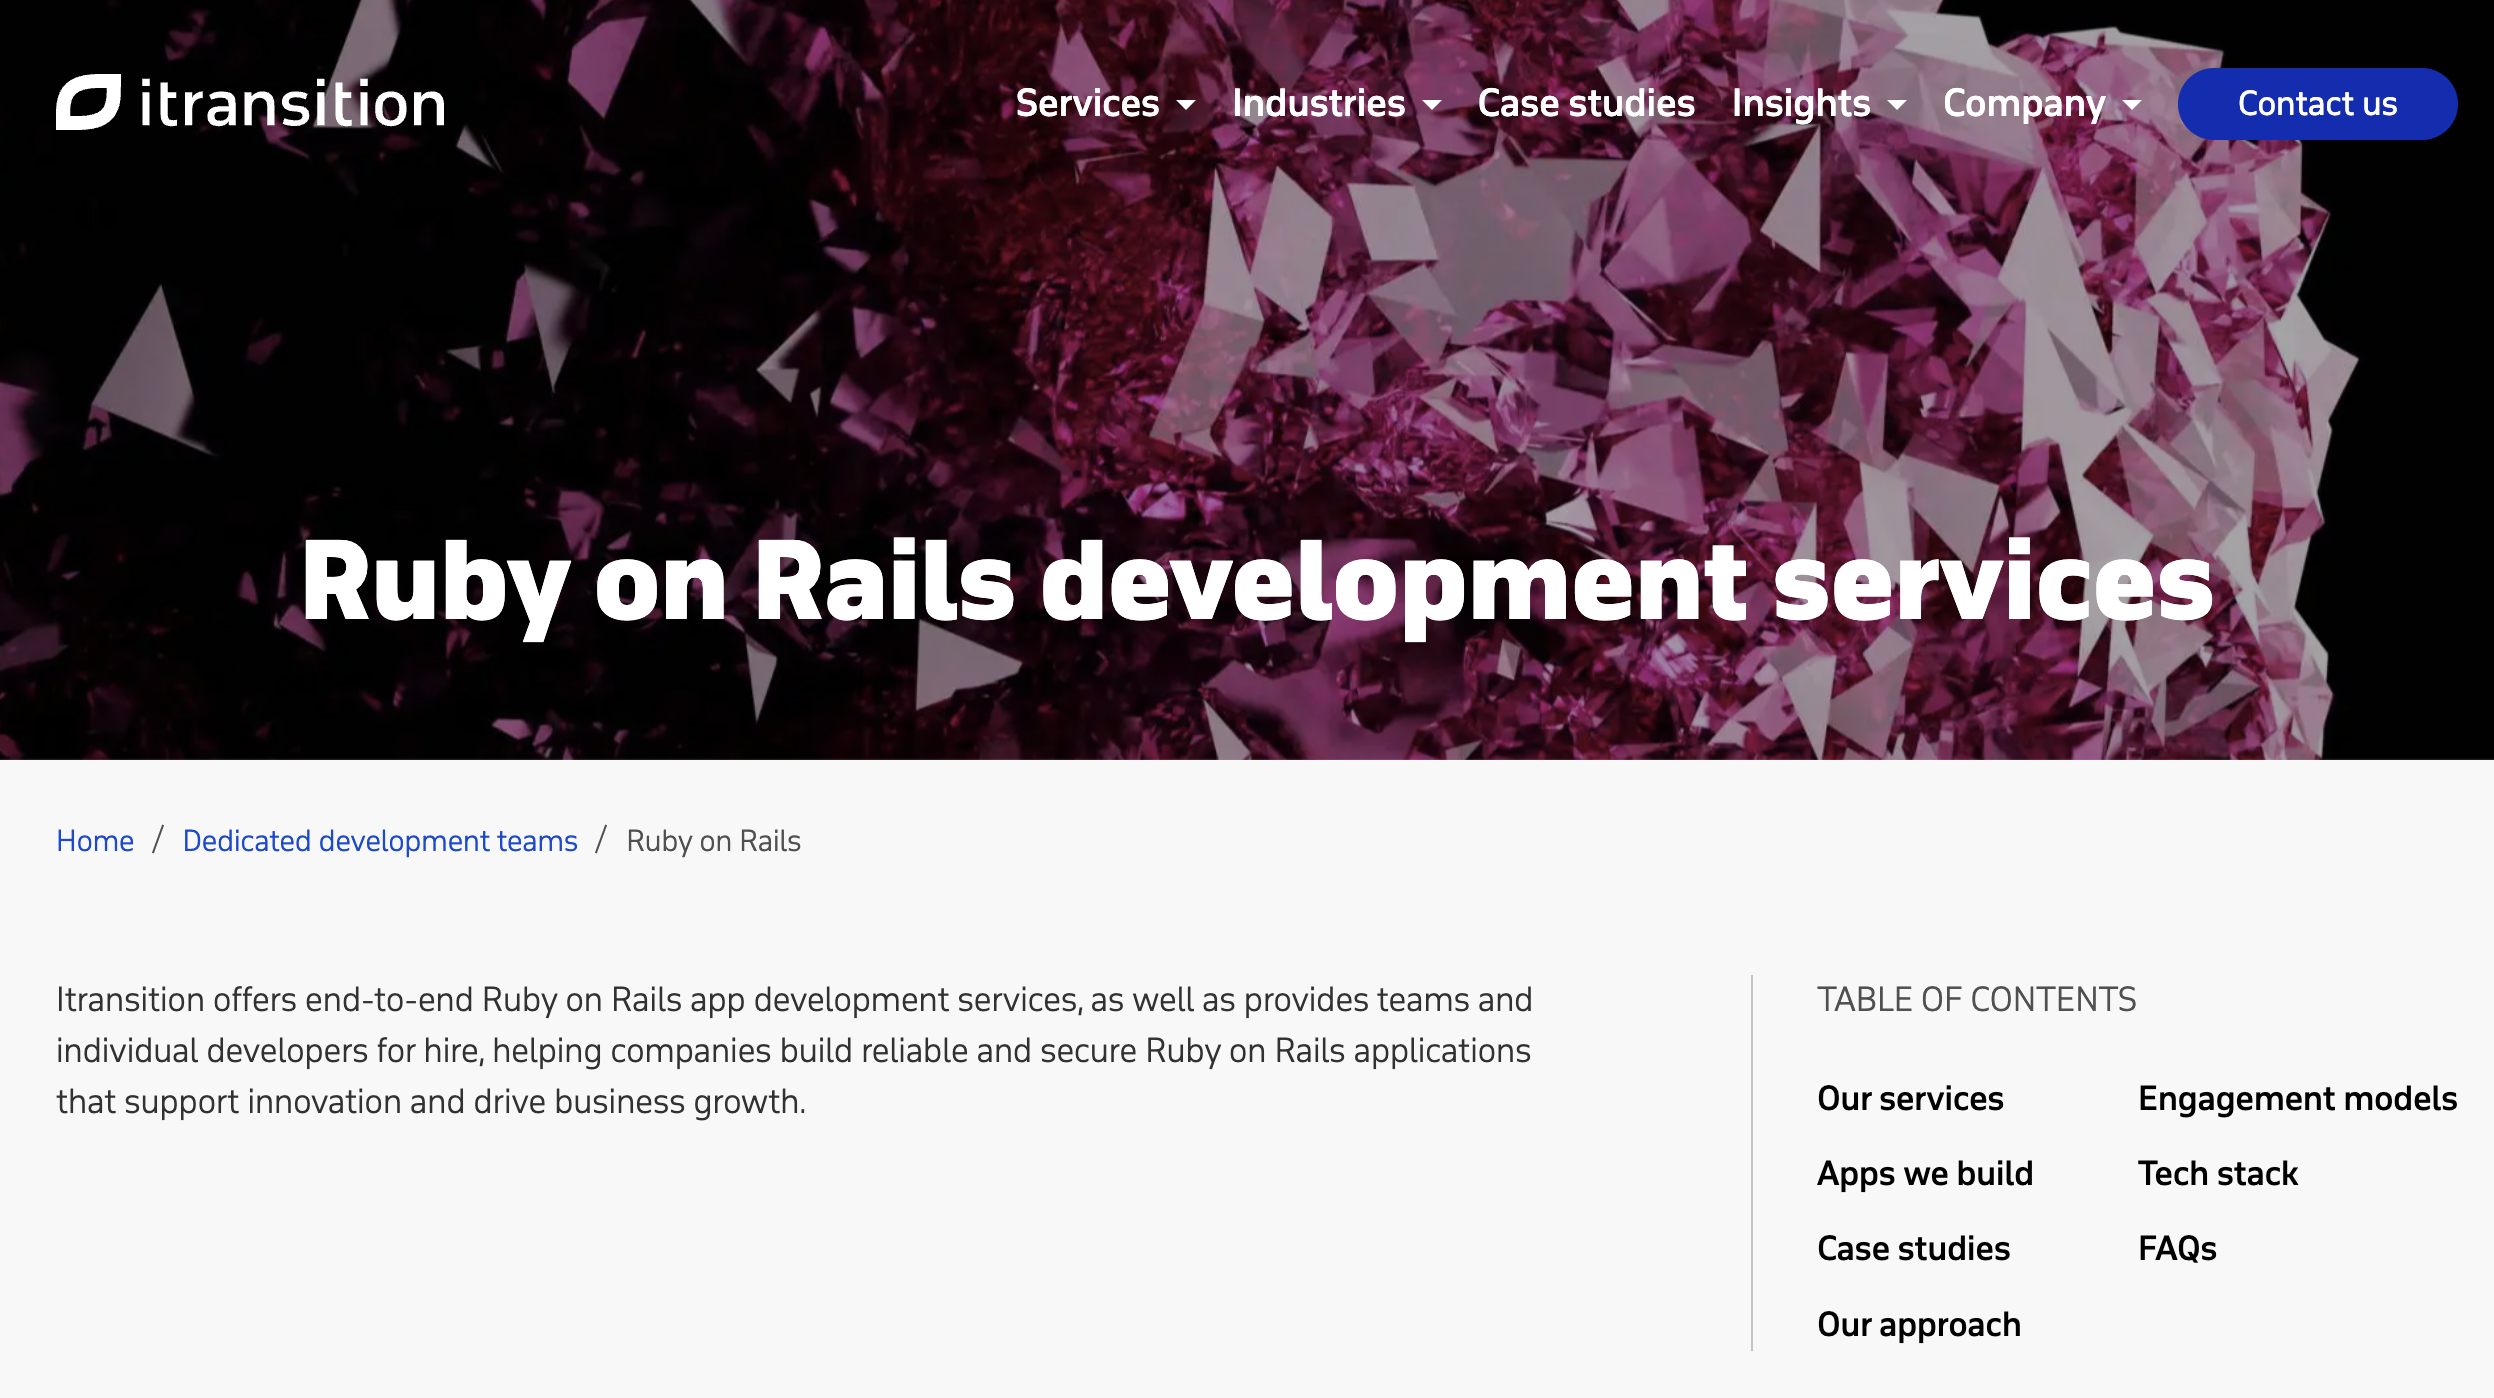The image size is (2494, 1398).
Task: Click the TABLE OF CONTENTS label
Action: pyautogui.click(x=1976, y=1000)
